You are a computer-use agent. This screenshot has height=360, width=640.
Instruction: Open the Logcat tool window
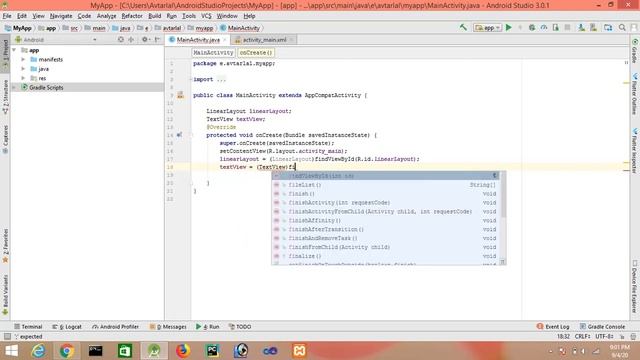pyautogui.click(x=67, y=327)
